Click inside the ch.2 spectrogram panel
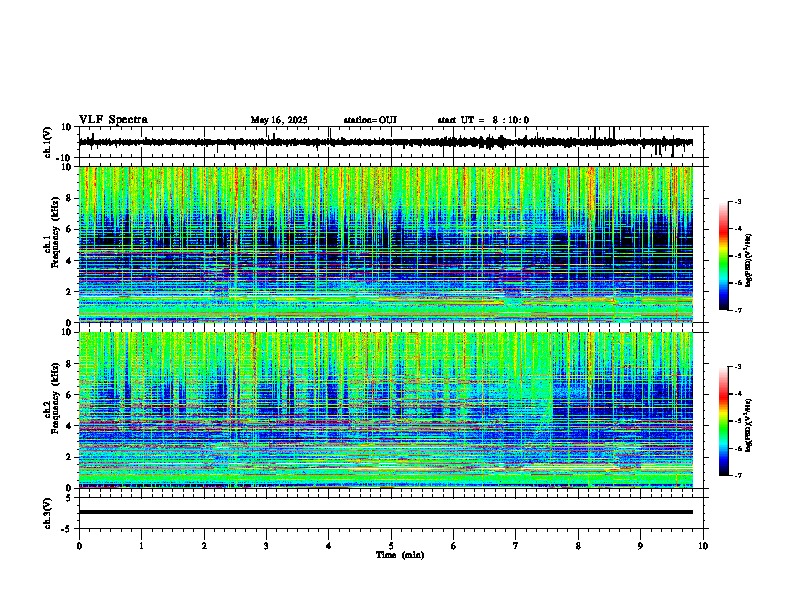 pos(385,410)
